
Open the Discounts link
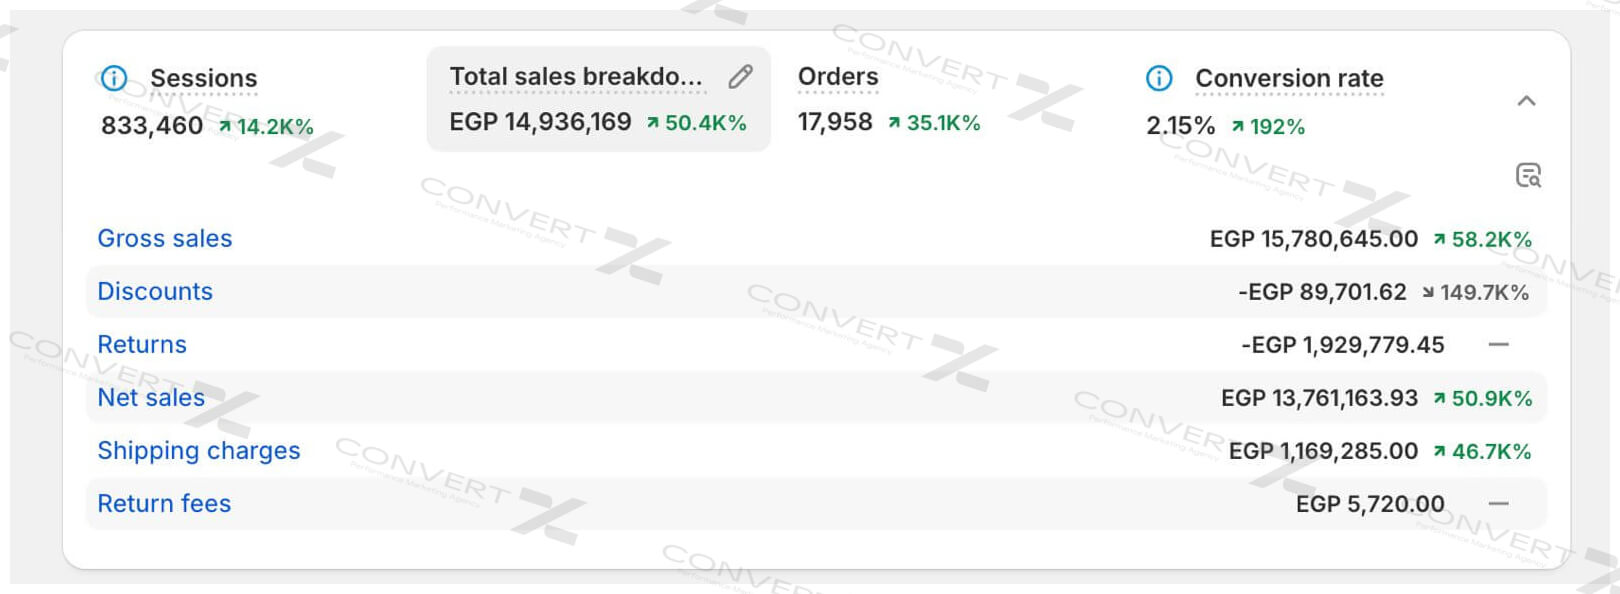[x=155, y=291]
